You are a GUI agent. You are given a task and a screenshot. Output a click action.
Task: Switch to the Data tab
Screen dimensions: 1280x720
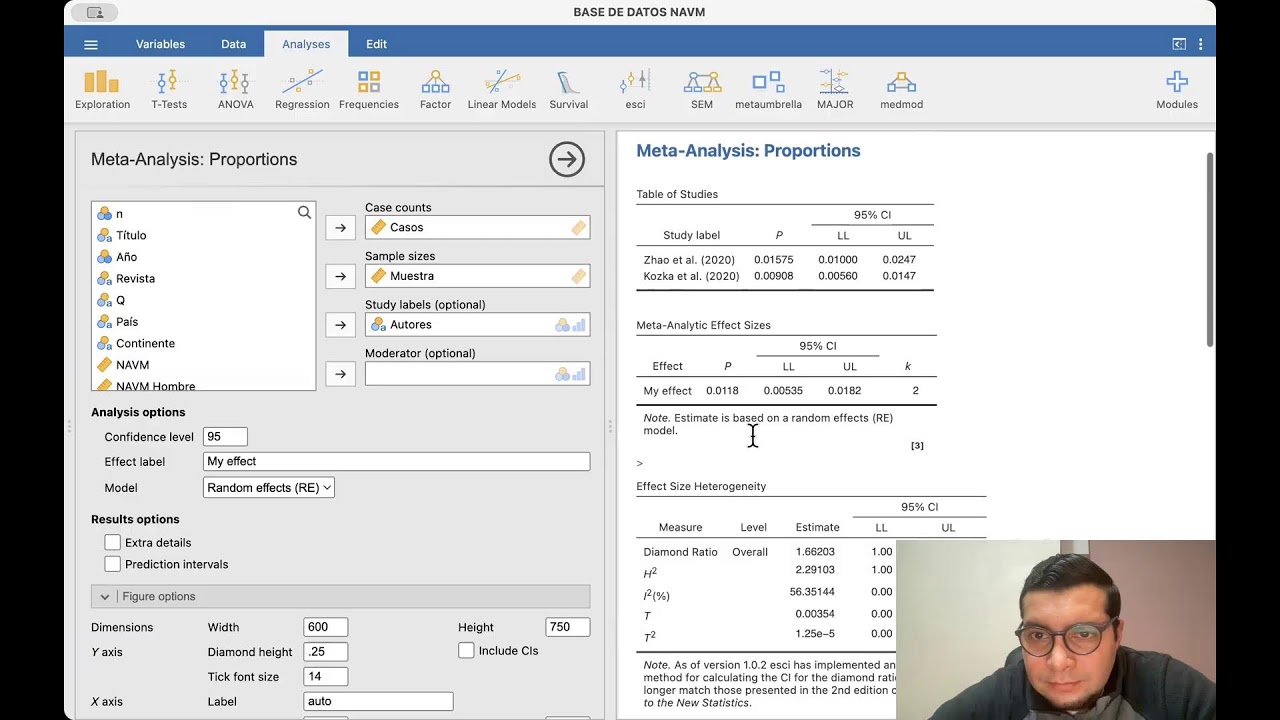coord(233,44)
